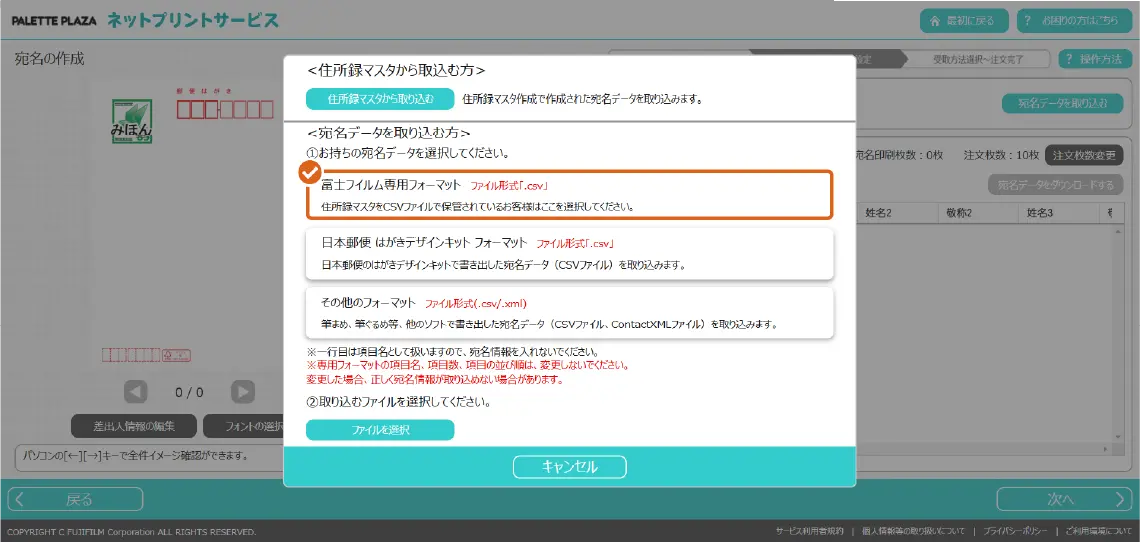The height and width of the screenshot is (542, 1140).
Task: Click 次へ button at bottom right
Action: pos(1064,499)
